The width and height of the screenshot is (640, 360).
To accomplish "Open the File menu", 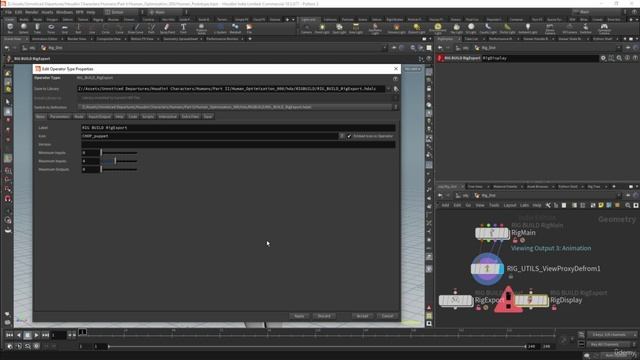I will [x=9, y=12].
